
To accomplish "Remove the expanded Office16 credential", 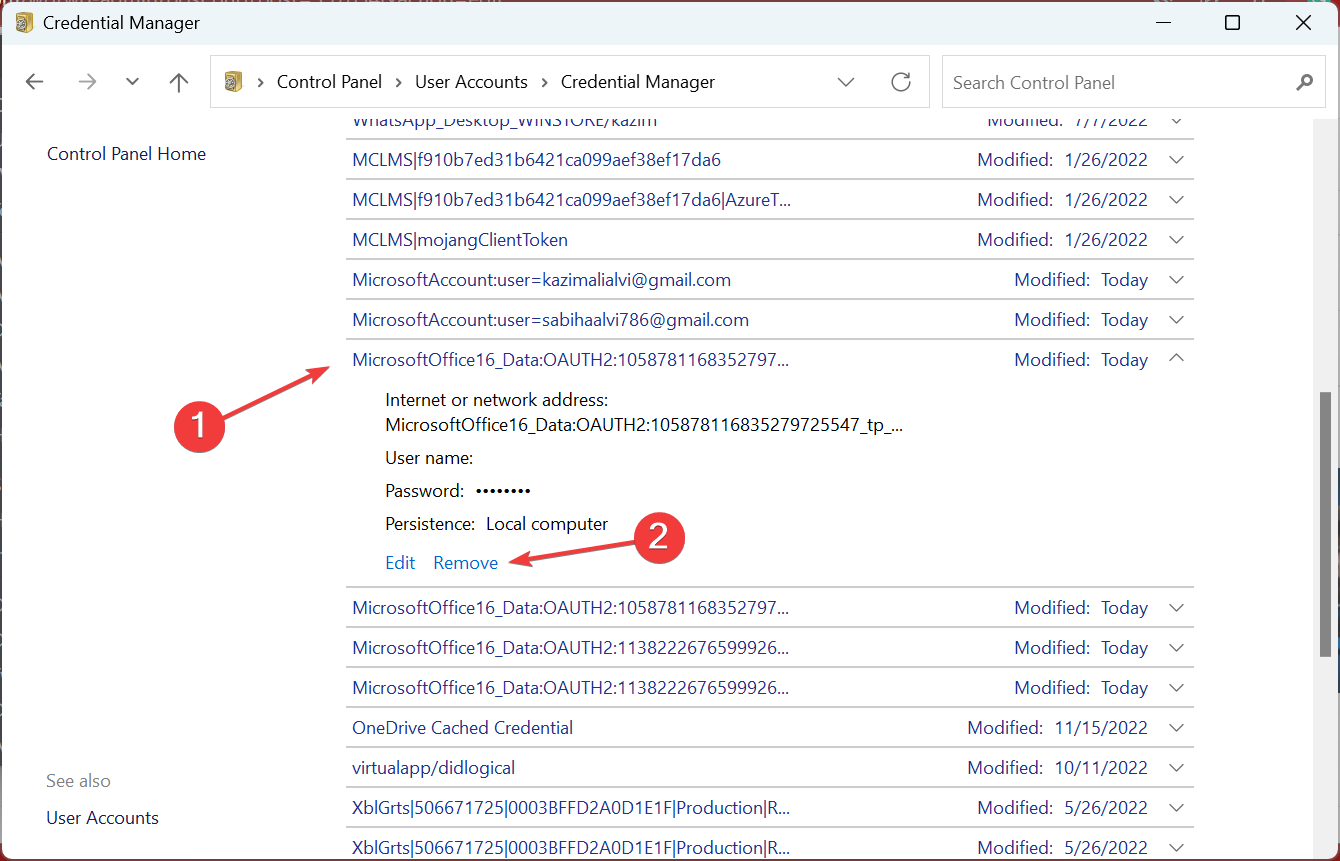I will pos(465,563).
